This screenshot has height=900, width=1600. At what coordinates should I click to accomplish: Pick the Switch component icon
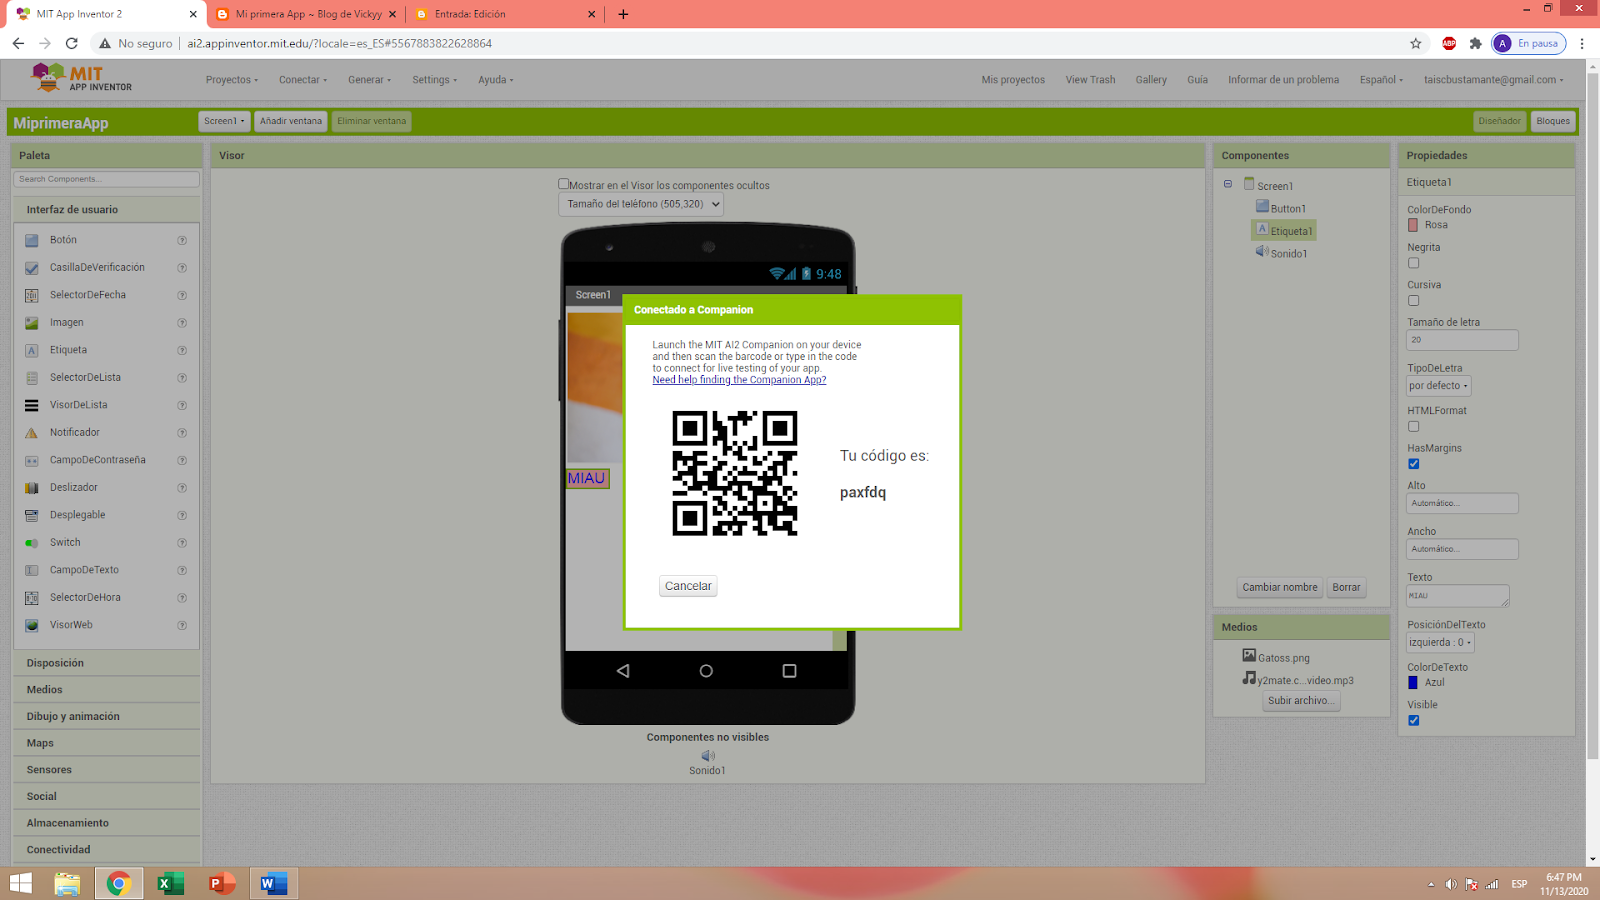tap(32, 543)
